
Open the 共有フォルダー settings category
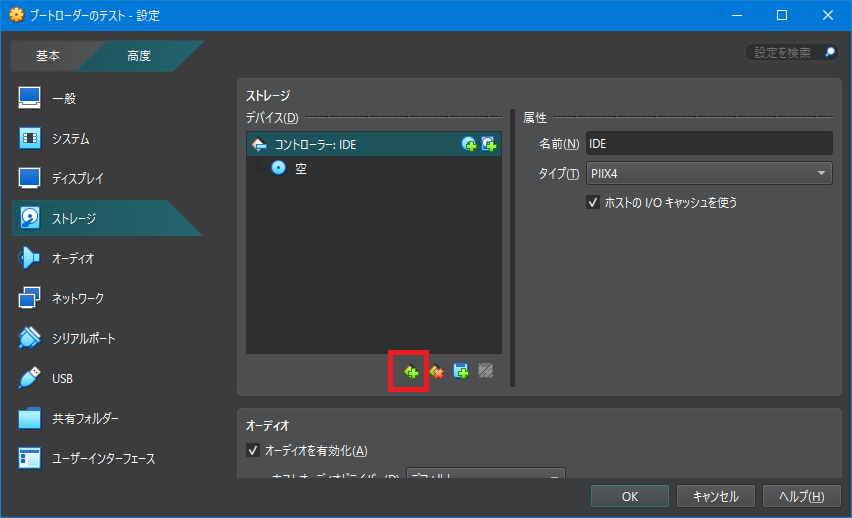tap(106, 418)
